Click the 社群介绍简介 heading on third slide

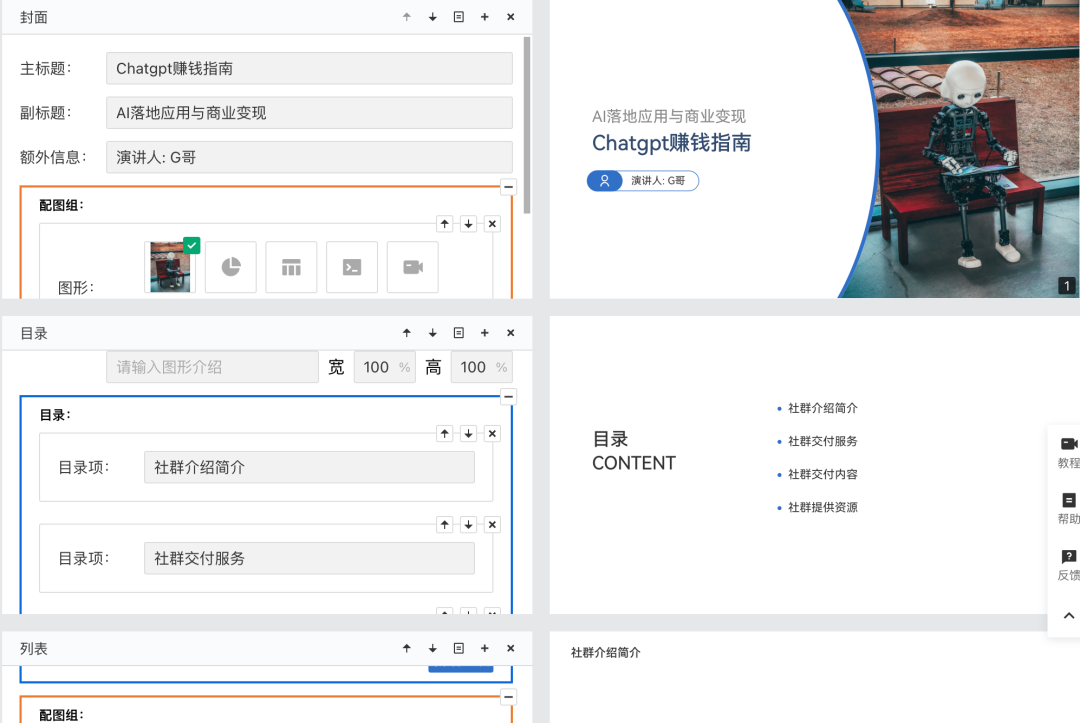605,652
